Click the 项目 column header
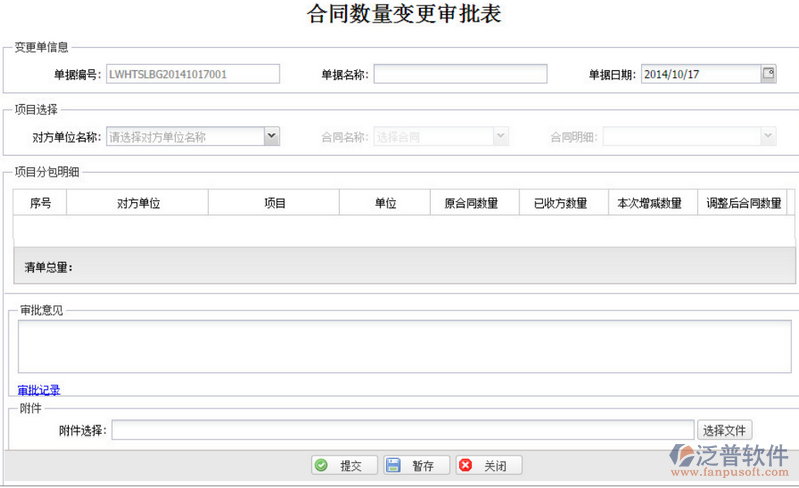The height and width of the screenshot is (488, 799). pyautogui.click(x=275, y=203)
